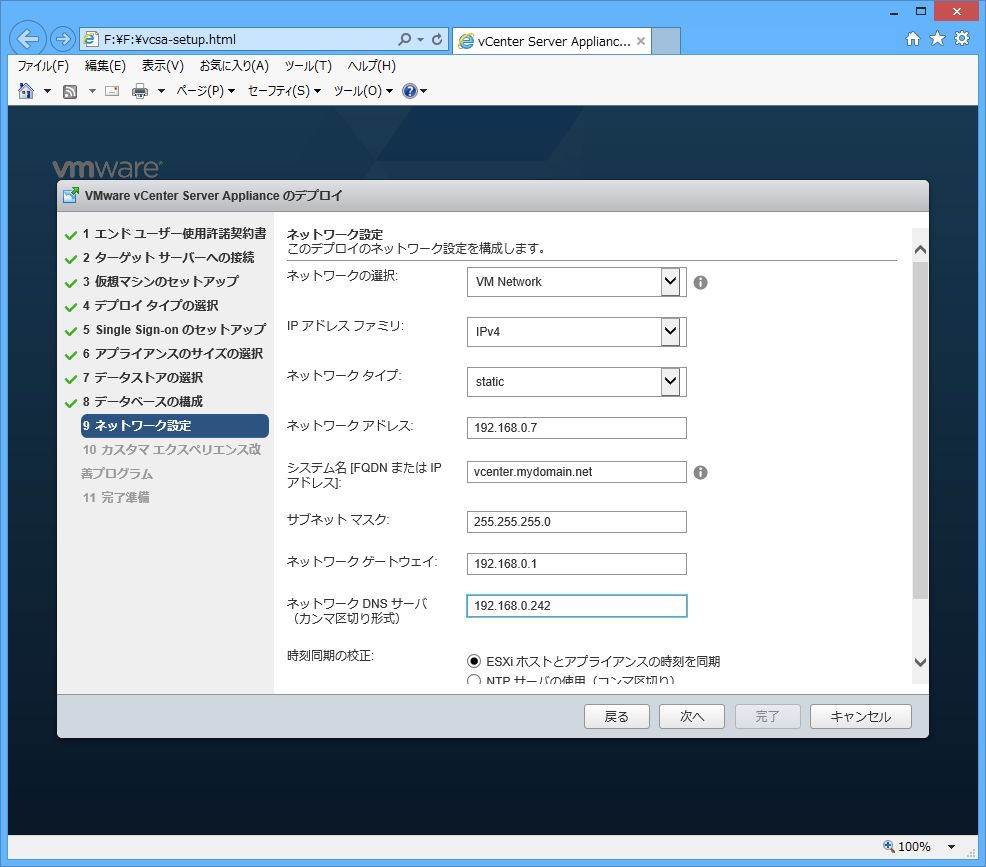Viewport: 986px width, 867px height.
Task: Open the IE tools gear icon
Action: point(961,39)
